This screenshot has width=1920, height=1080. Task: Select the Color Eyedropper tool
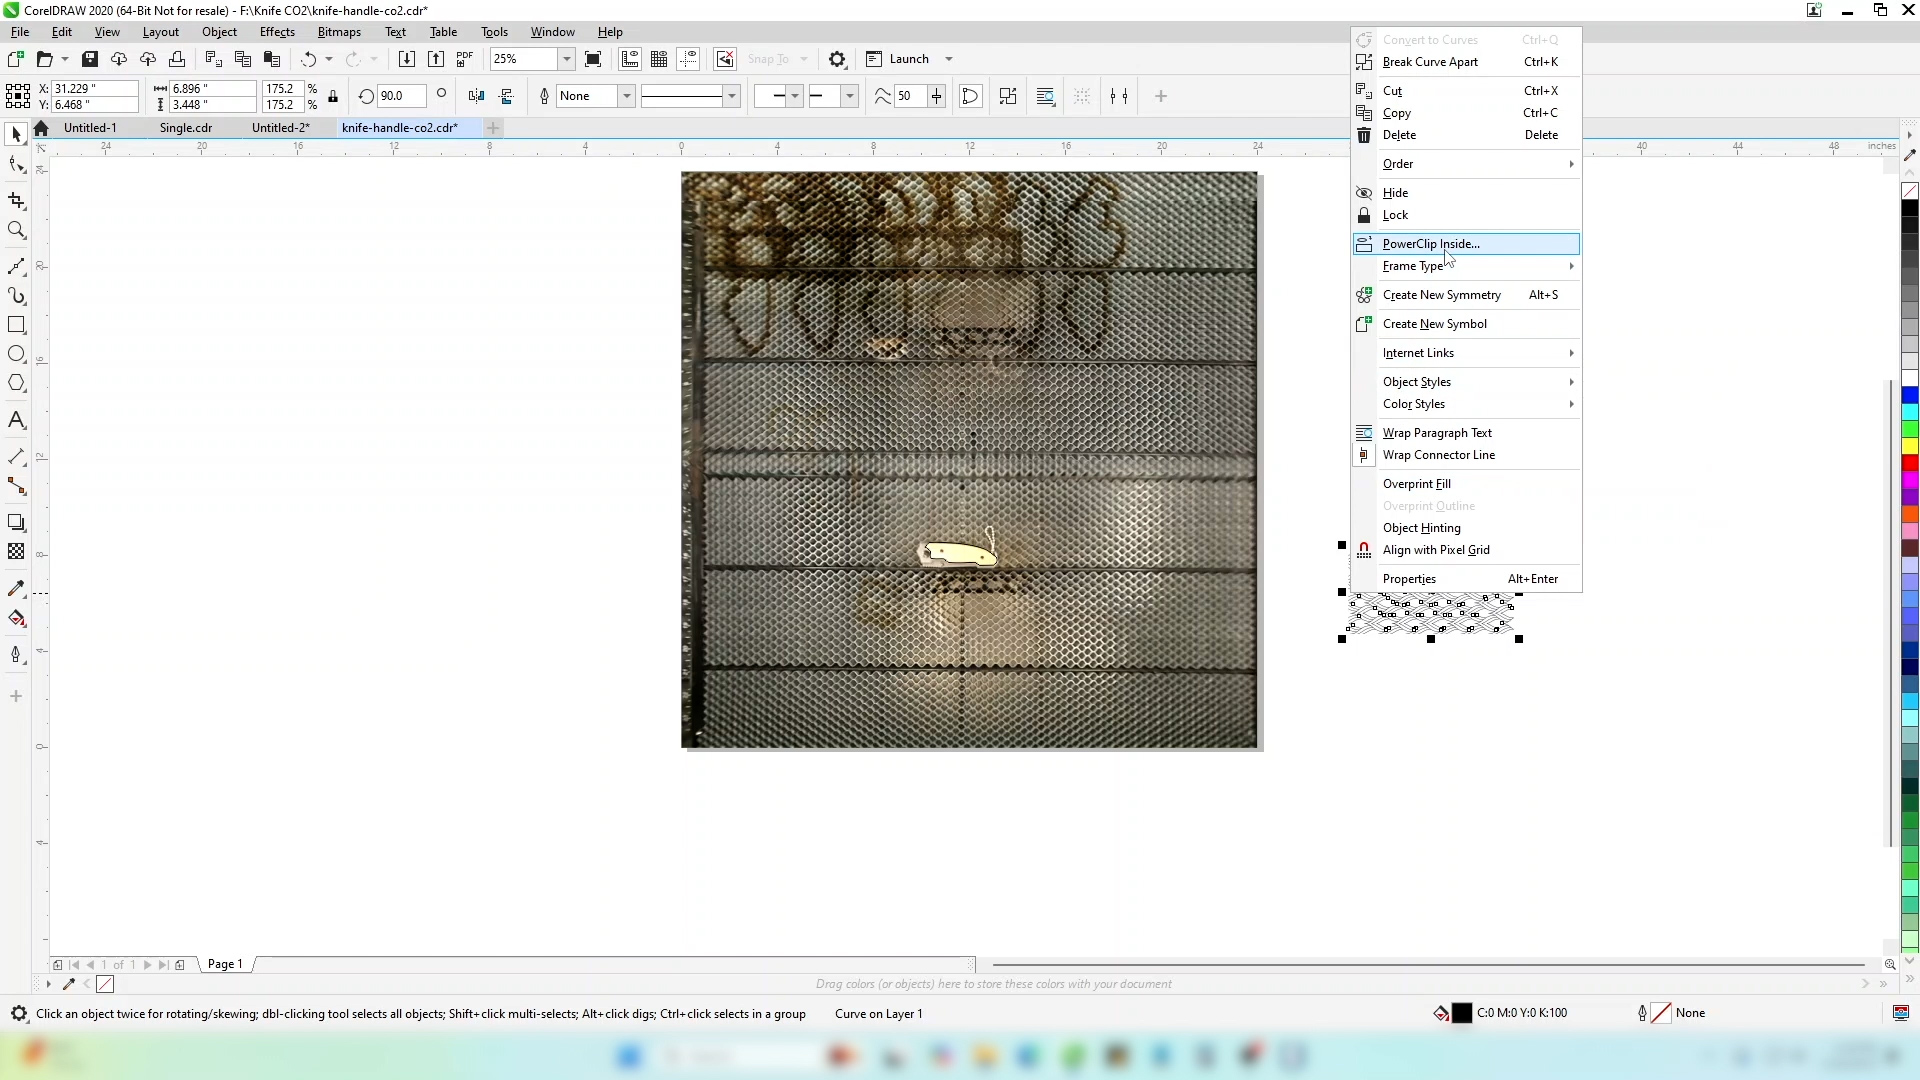(16, 589)
